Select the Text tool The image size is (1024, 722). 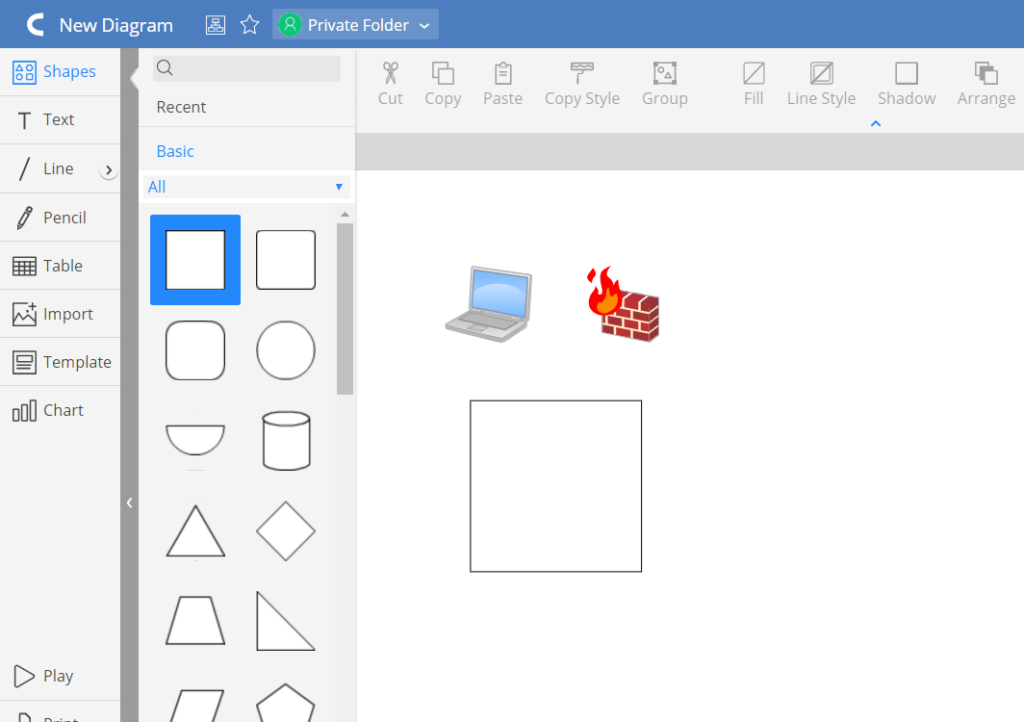60,119
